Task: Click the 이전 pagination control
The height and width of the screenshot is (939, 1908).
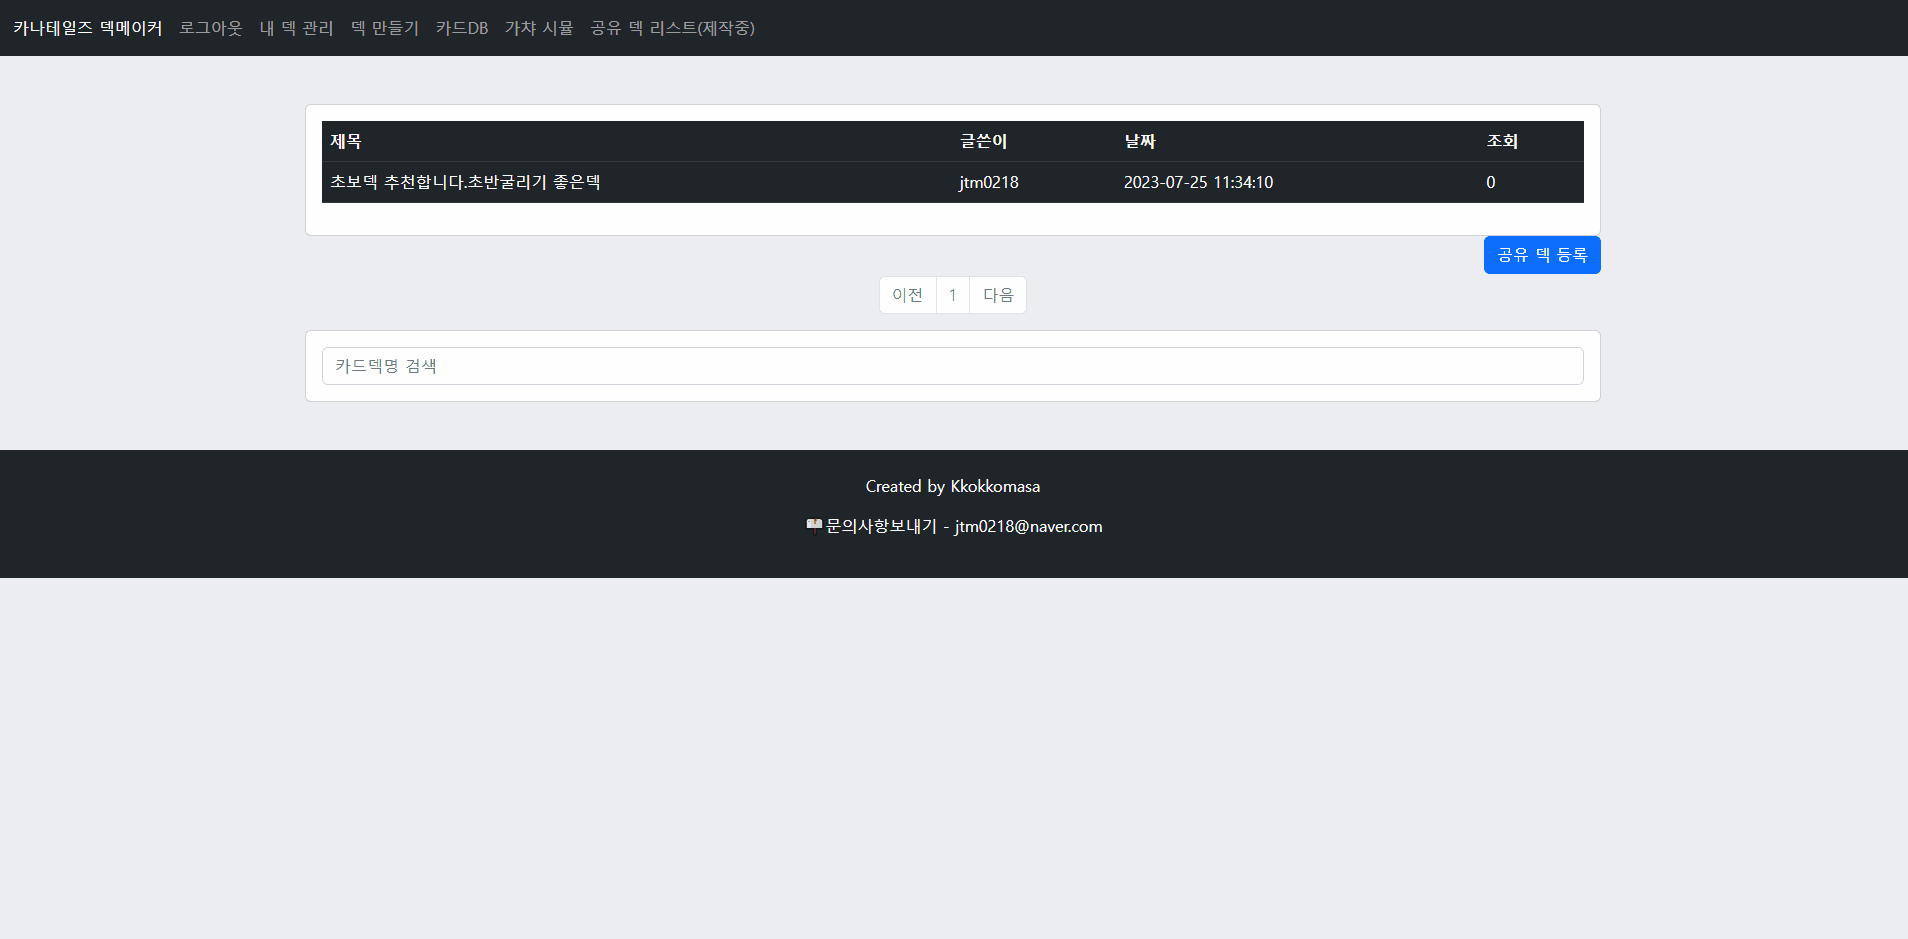Action: point(908,294)
